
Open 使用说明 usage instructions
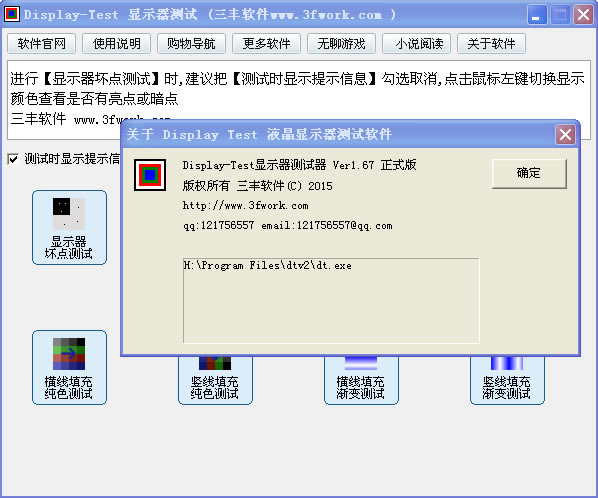pos(117,44)
